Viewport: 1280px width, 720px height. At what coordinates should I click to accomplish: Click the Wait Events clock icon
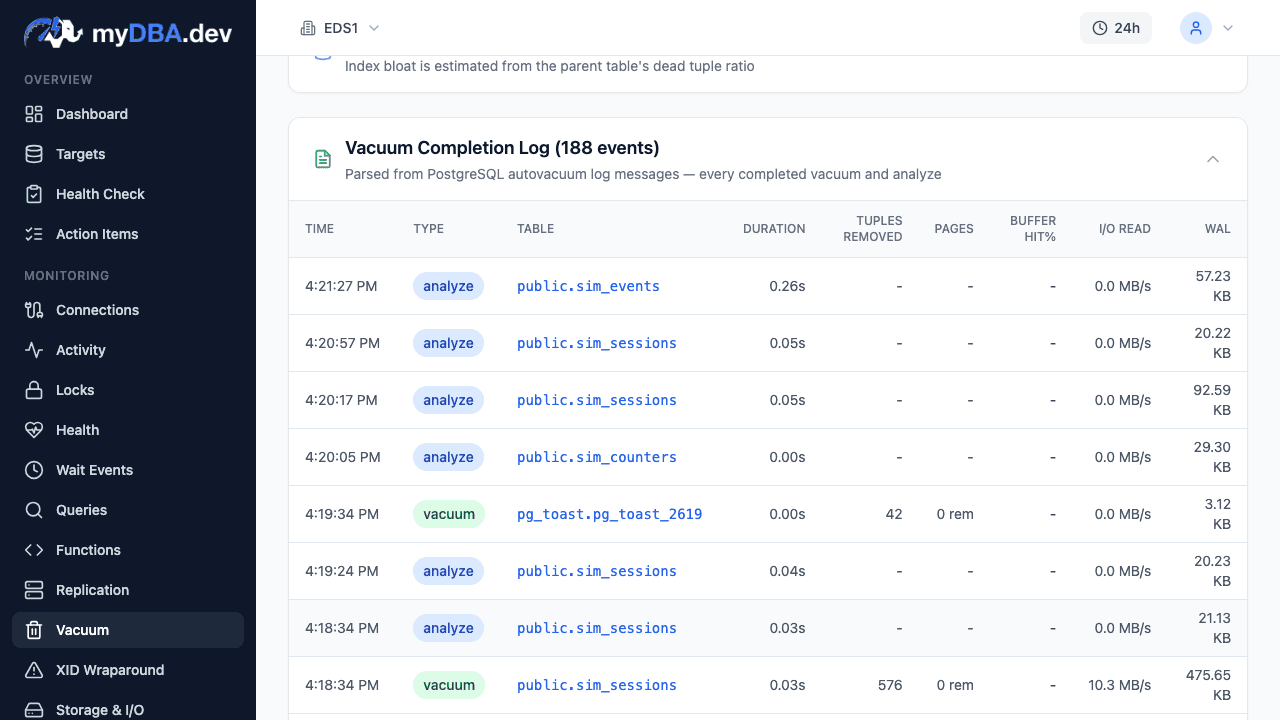[34, 470]
